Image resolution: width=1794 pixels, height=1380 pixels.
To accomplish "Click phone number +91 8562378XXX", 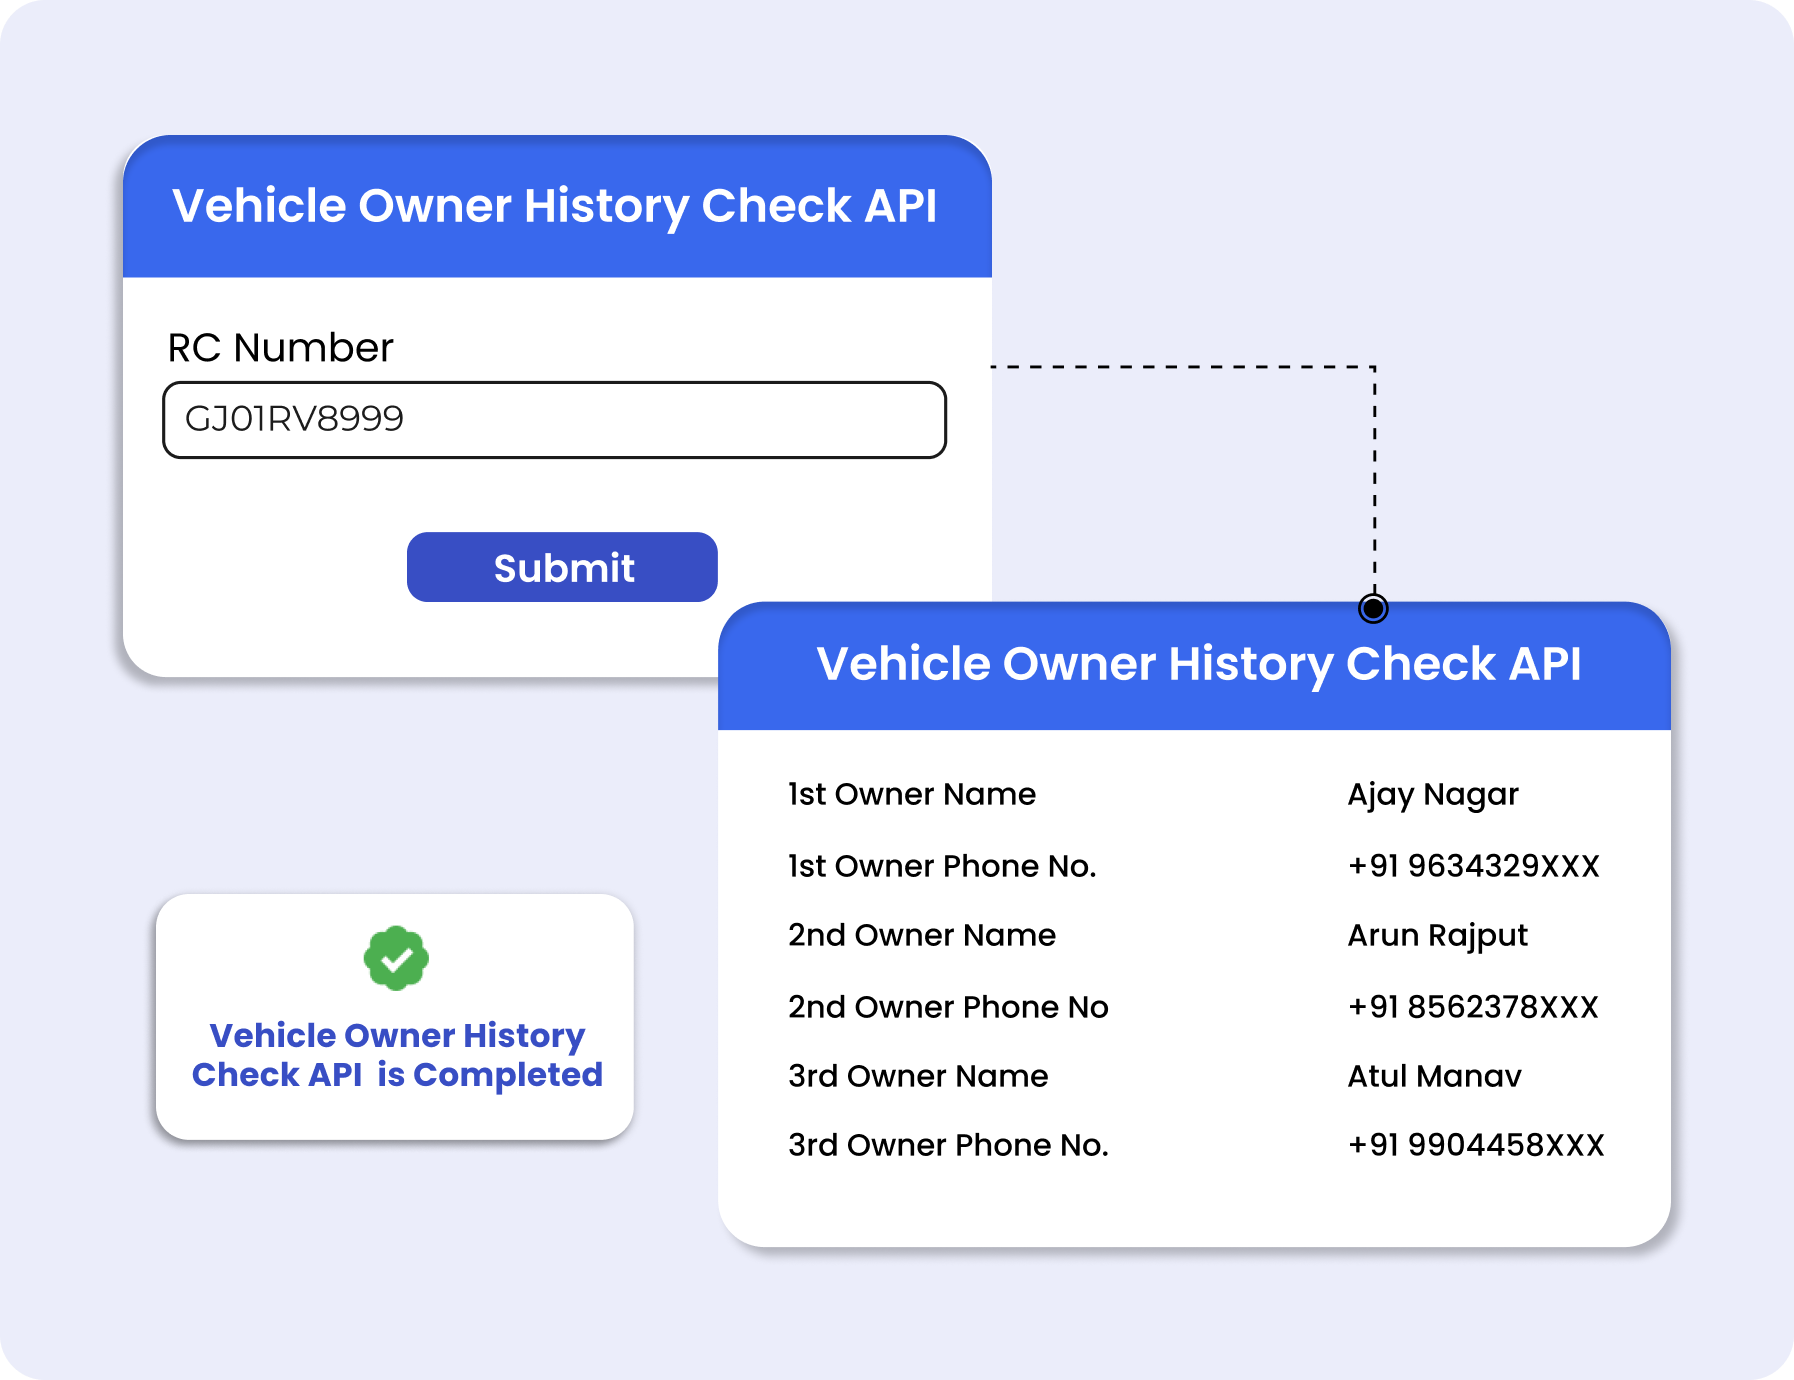I will [x=1473, y=1007].
